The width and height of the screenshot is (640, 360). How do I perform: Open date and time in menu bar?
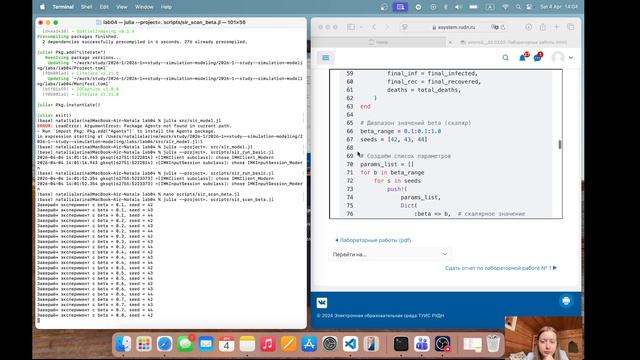(559, 7)
